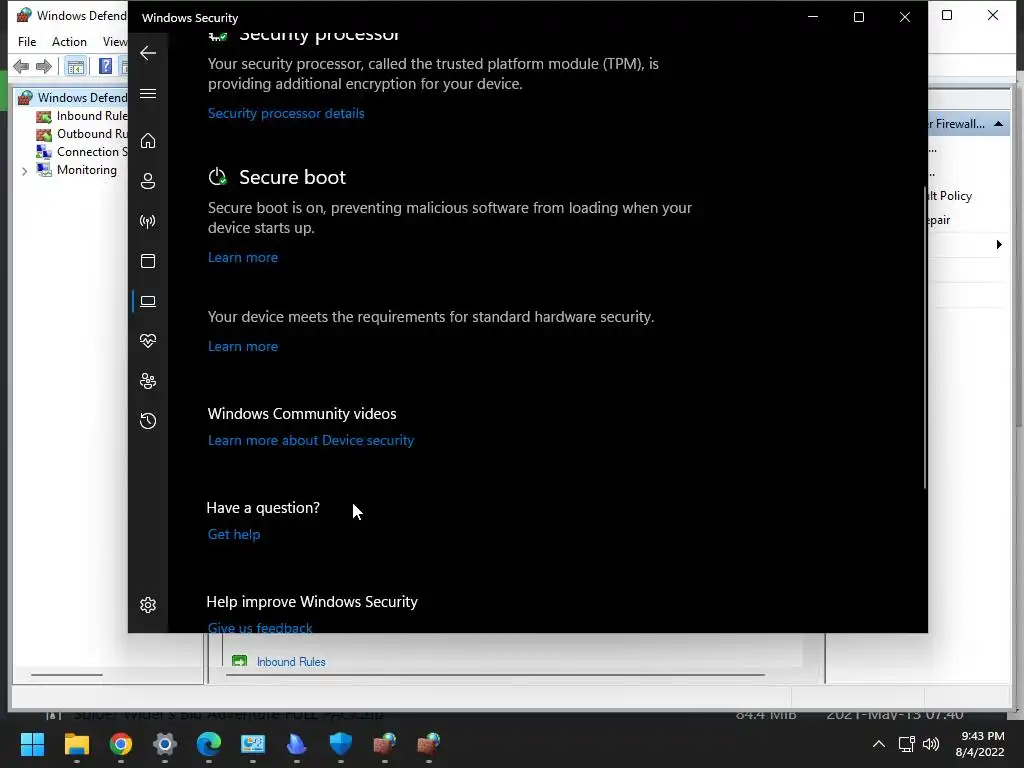Image resolution: width=1024 pixels, height=768 pixels.
Task: Open Settings gear app from the taskbar
Action: 165,744
